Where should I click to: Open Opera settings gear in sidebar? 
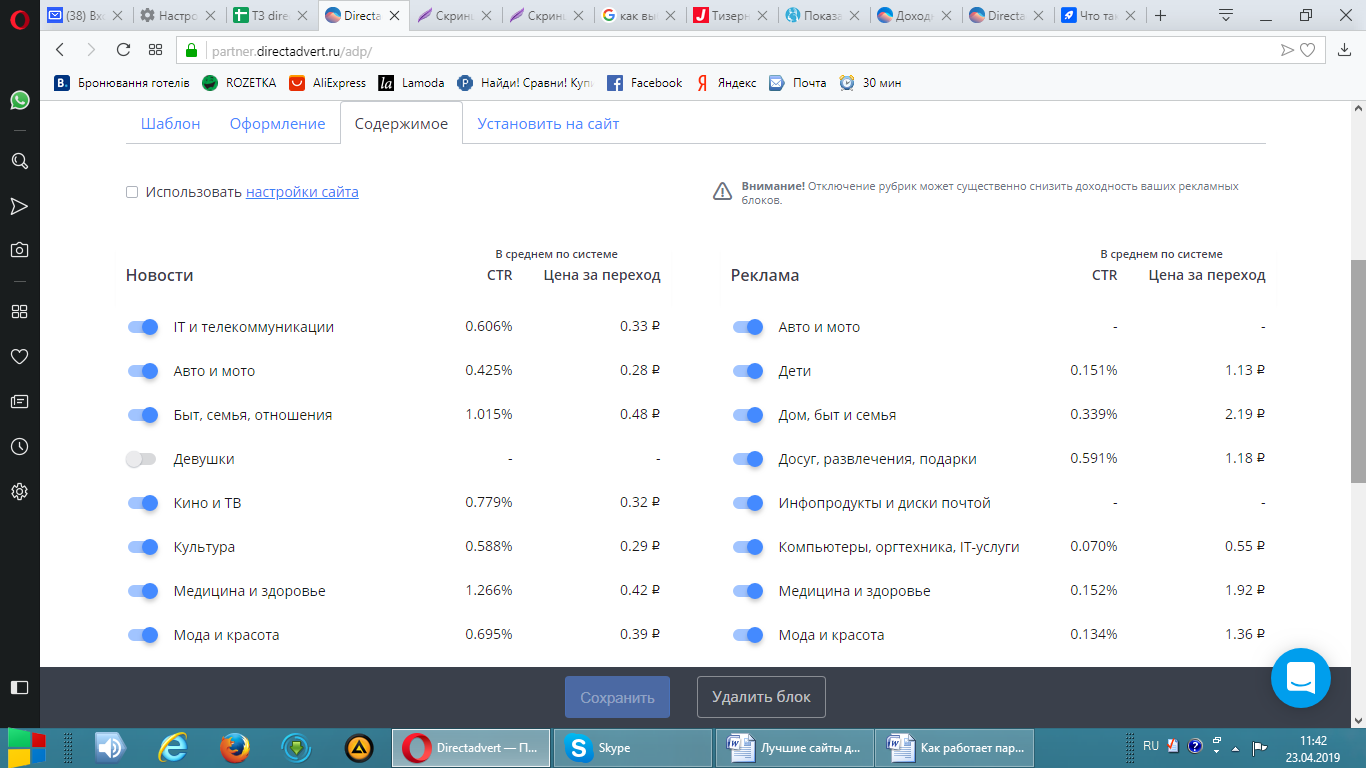pyautogui.click(x=19, y=491)
